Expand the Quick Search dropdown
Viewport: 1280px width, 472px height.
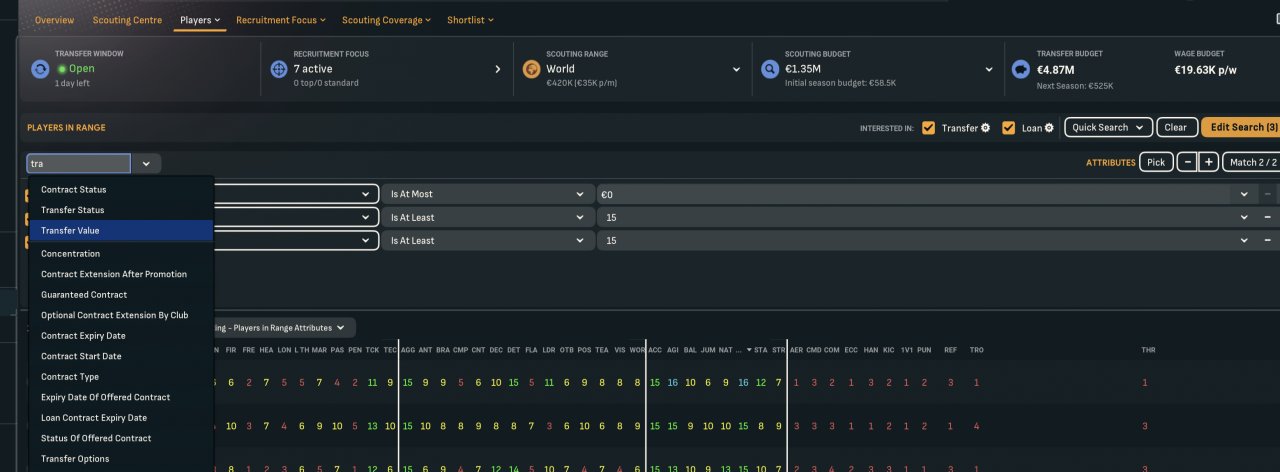(x=1107, y=128)
